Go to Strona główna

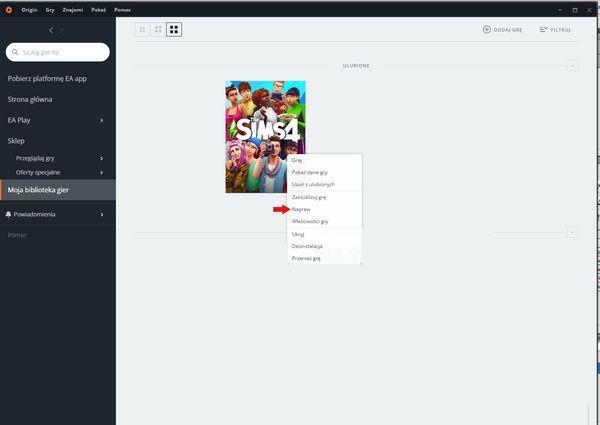click(30, 99)
